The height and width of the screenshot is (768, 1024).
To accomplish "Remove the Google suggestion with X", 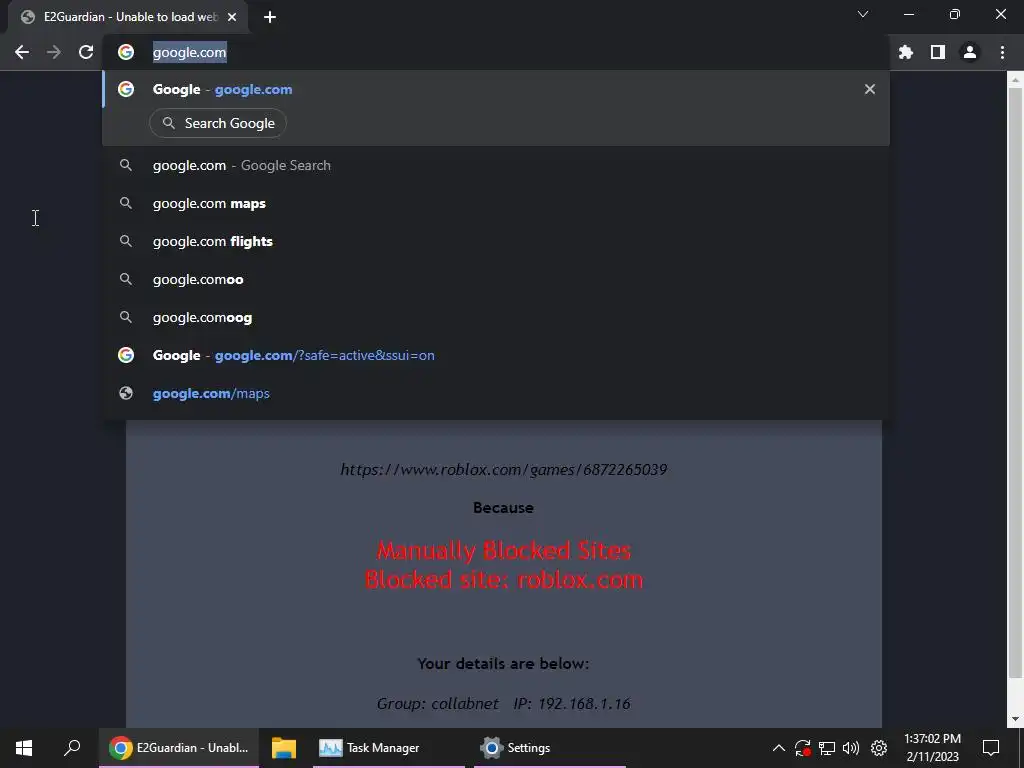I will coord(869,89).
